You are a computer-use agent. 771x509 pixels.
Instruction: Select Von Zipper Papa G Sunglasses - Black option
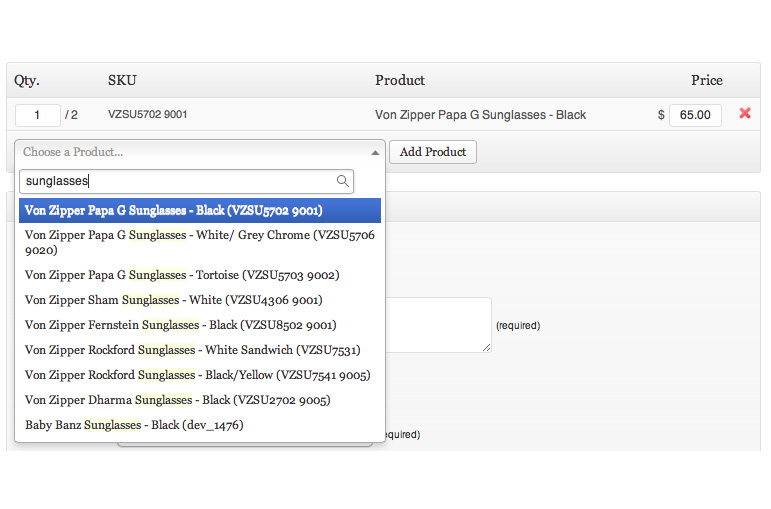point(200,210)
